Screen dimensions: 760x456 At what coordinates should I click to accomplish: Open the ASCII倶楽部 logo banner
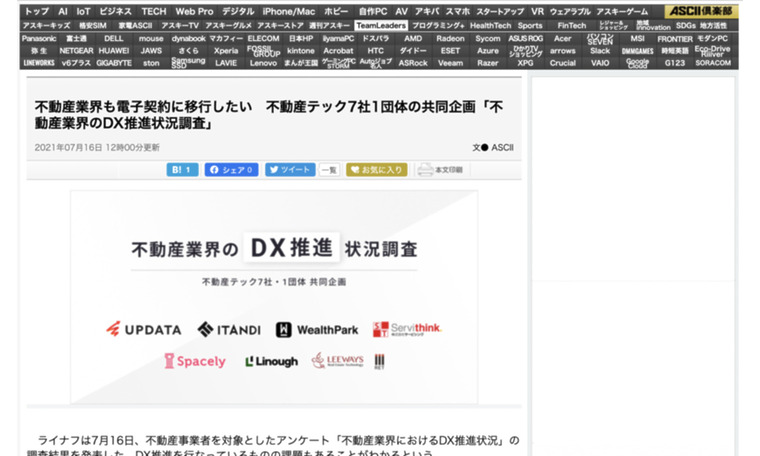pos(702,11)
